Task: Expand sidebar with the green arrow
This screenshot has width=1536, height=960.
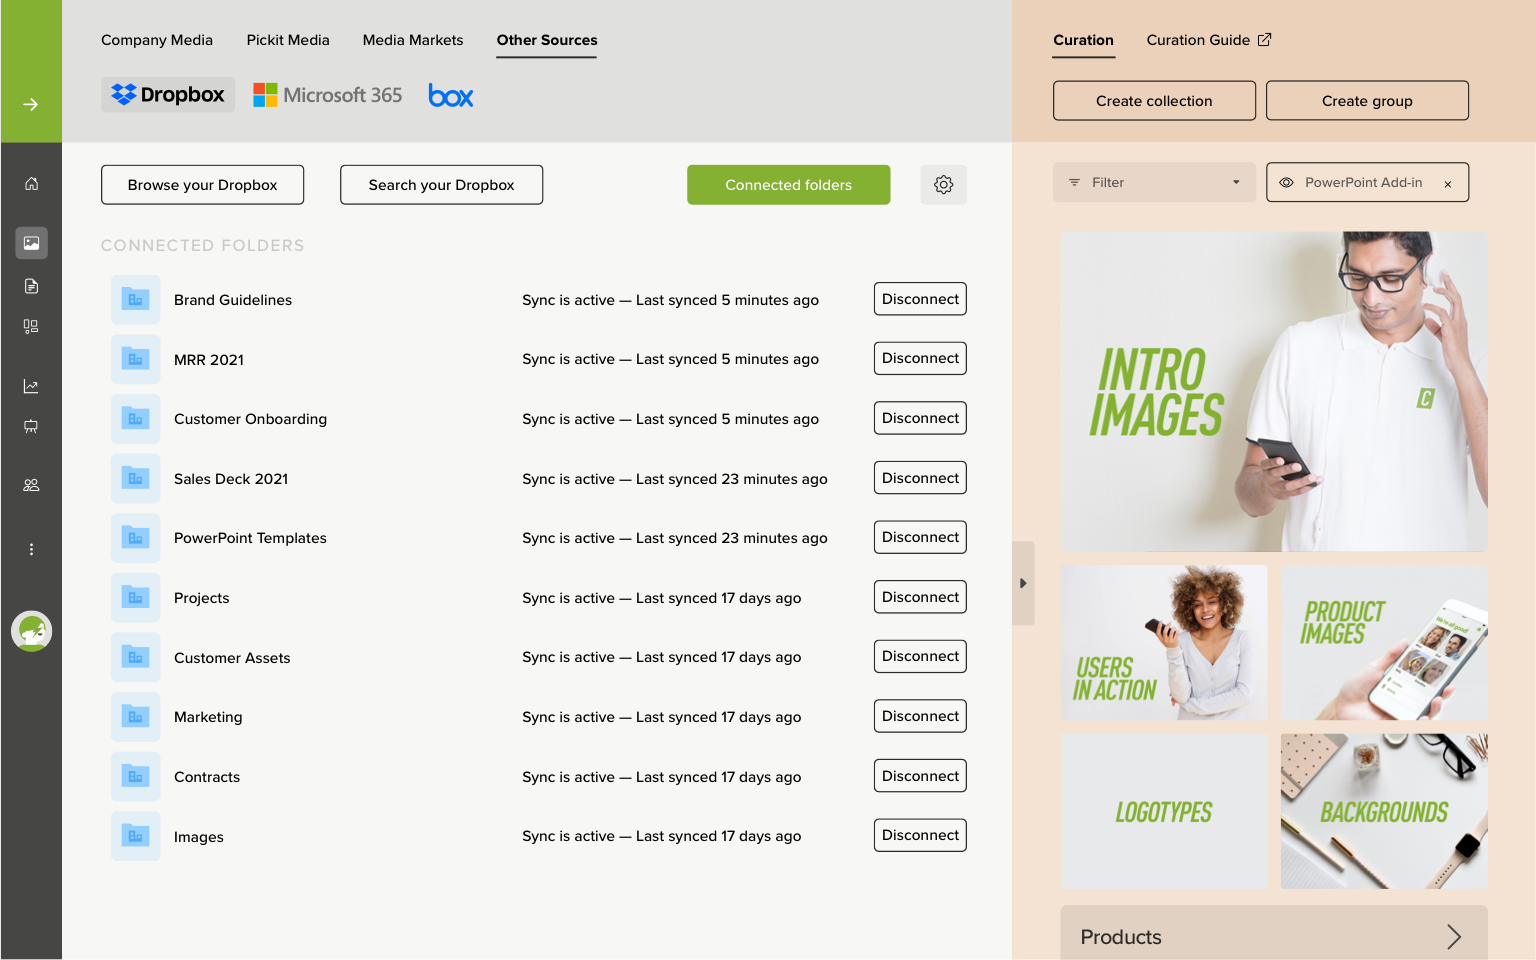Action: pos(31,104)
